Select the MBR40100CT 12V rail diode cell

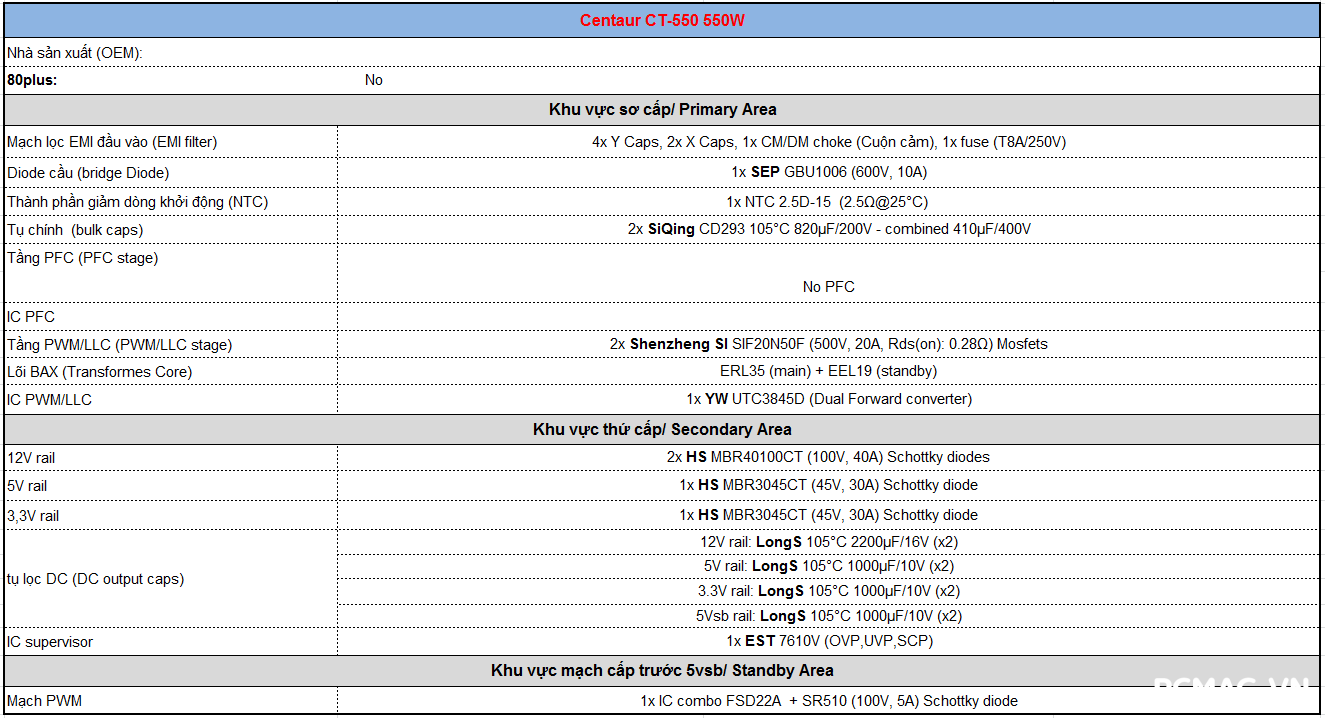pyautogui.click(x=828, y=457)
